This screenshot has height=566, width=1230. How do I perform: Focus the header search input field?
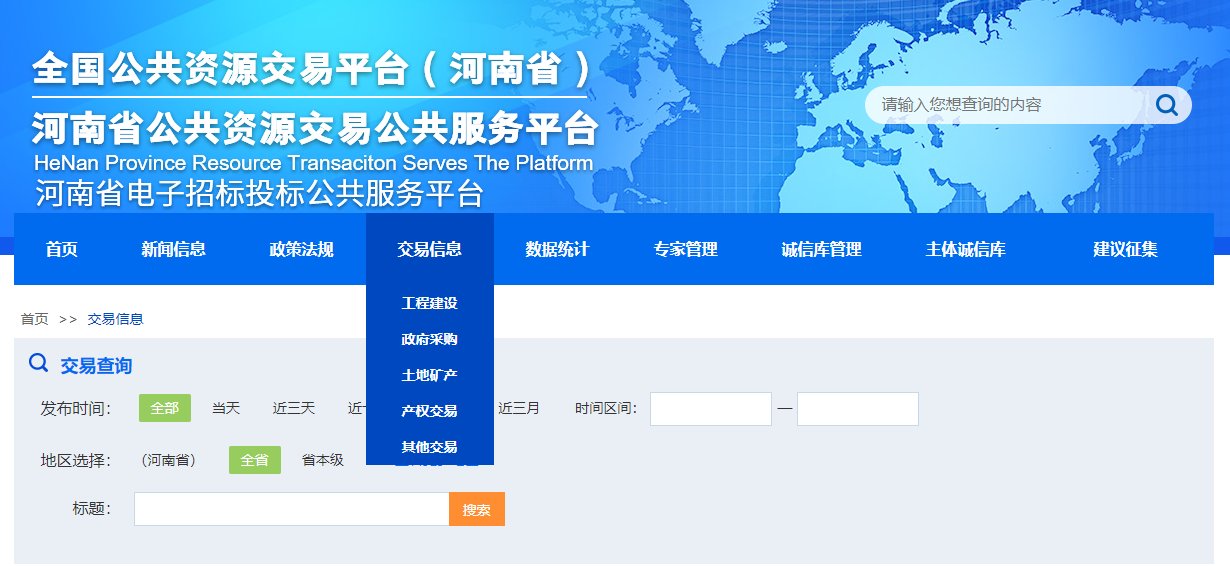1010,105
